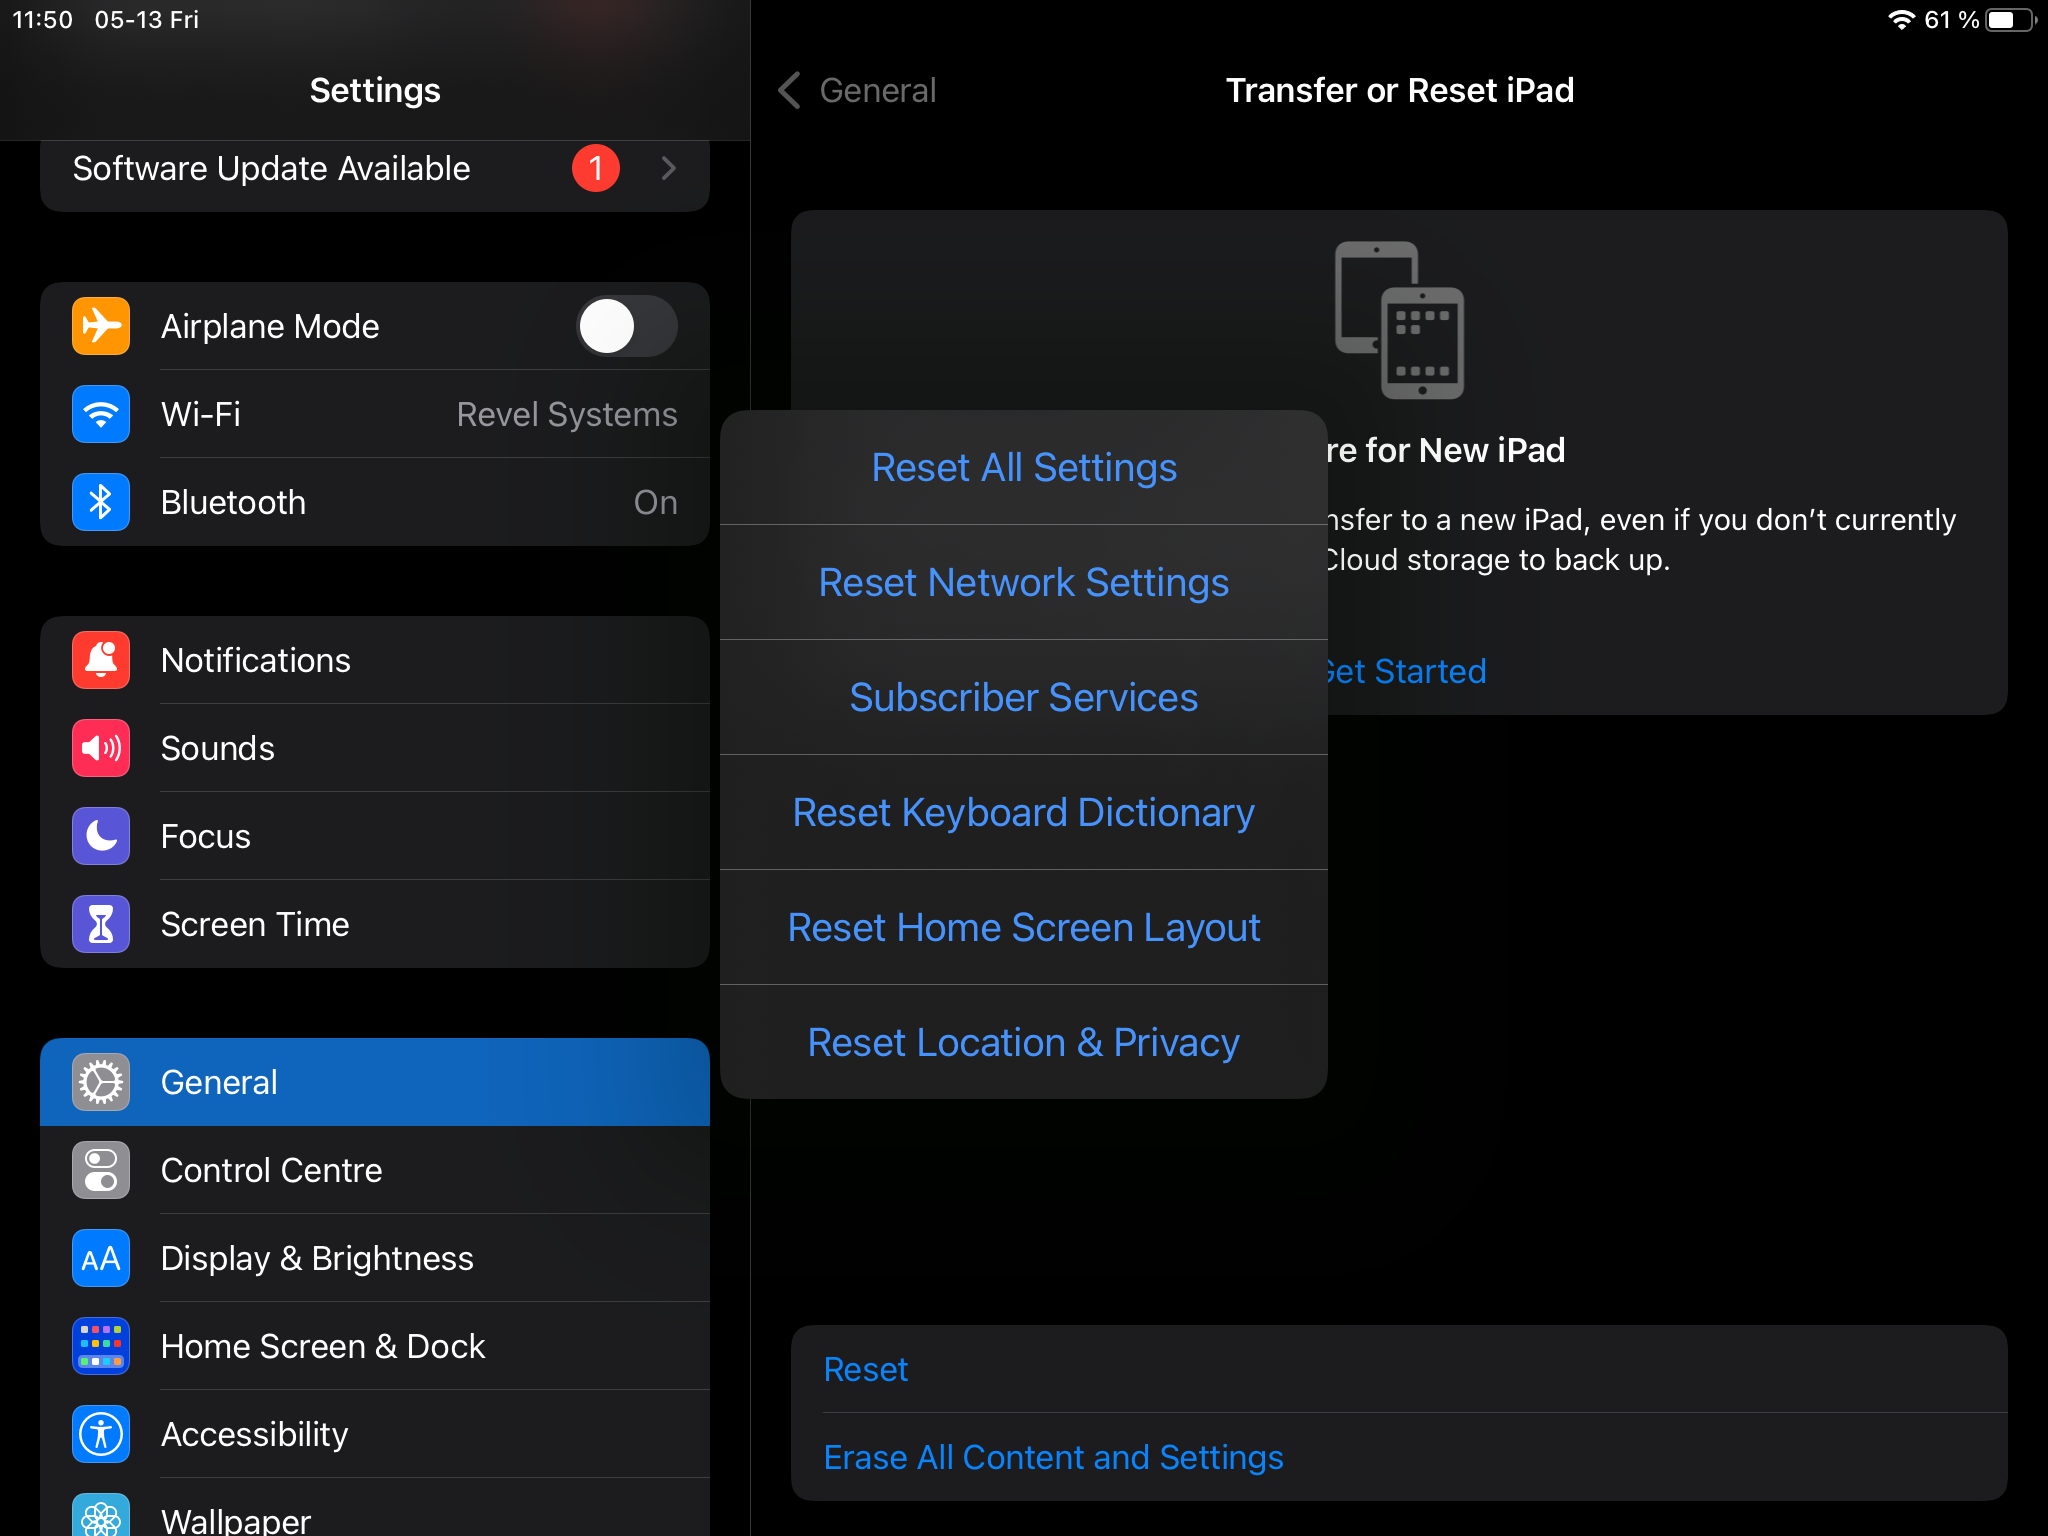Open Display & Brightness settings
Viewport: 2048px width, 1536px height.
point(317,1258)
